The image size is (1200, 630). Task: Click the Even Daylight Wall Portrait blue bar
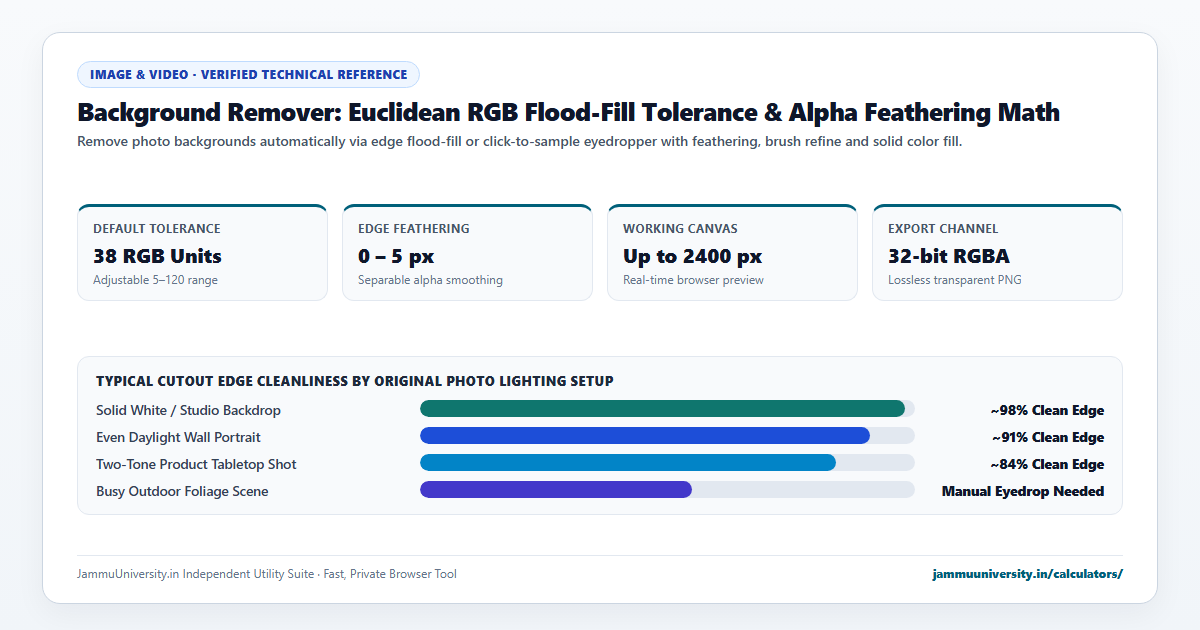[x=645, y=435]
